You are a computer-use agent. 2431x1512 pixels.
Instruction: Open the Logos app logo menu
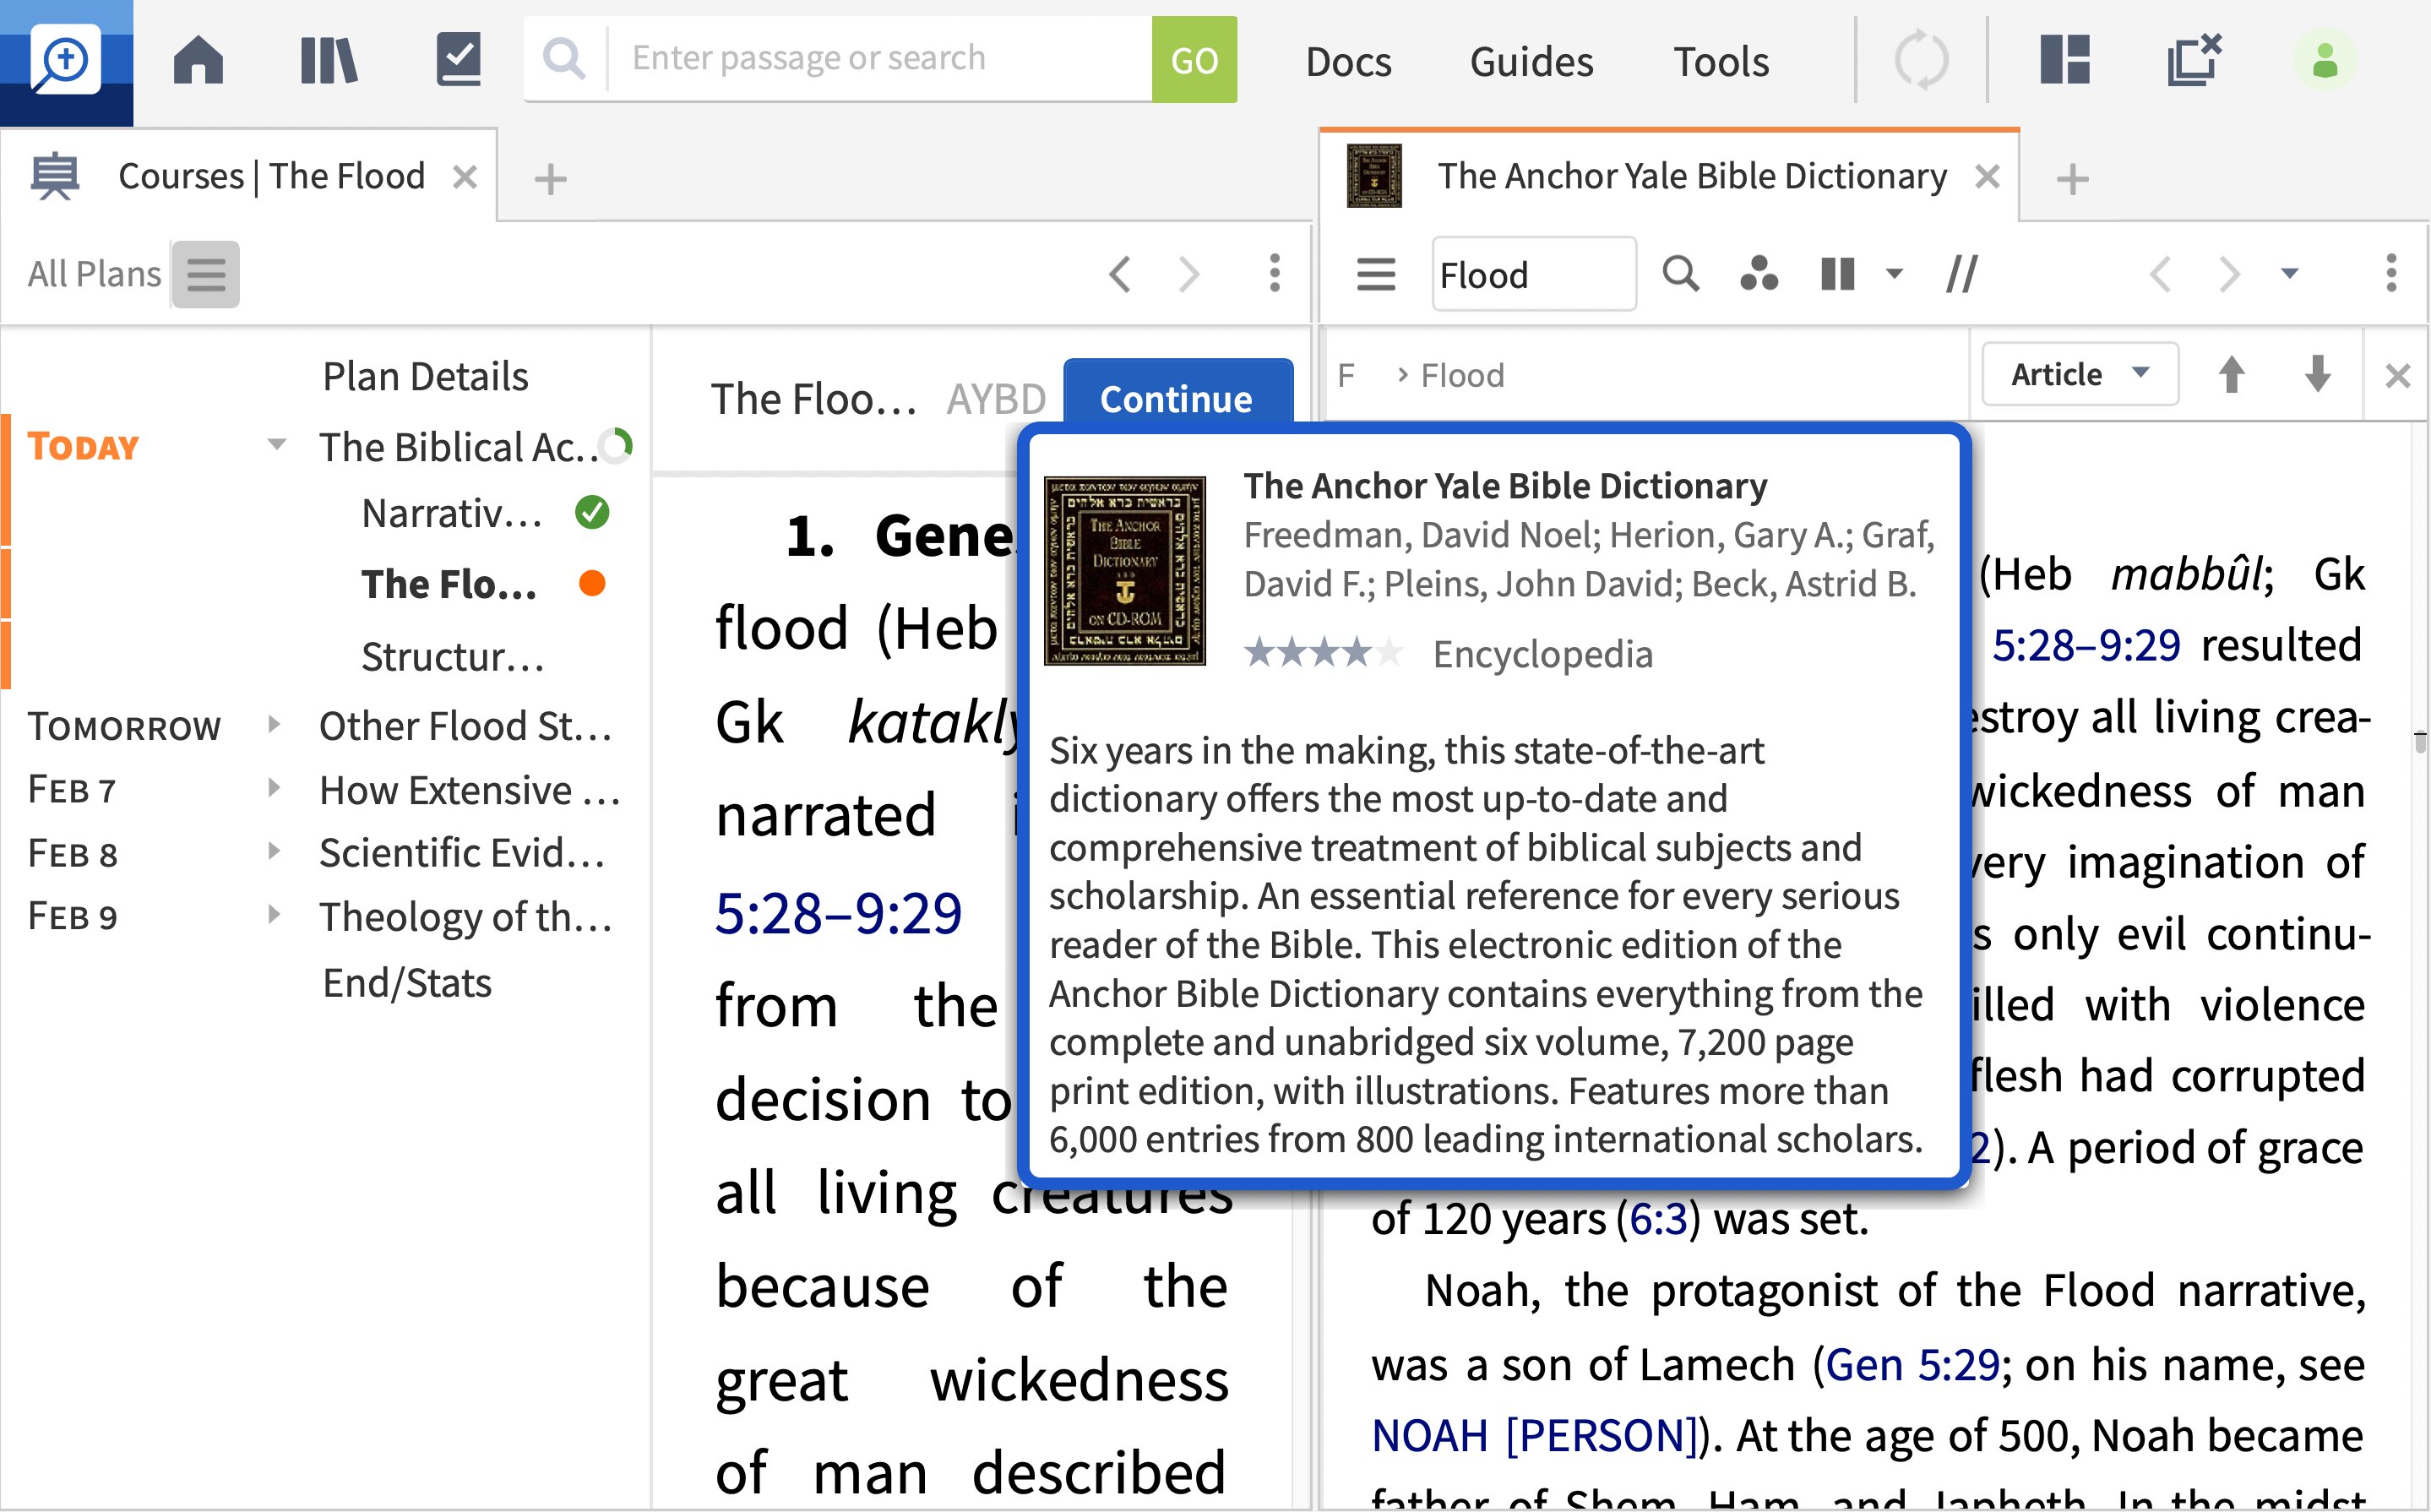pos(66,62)
